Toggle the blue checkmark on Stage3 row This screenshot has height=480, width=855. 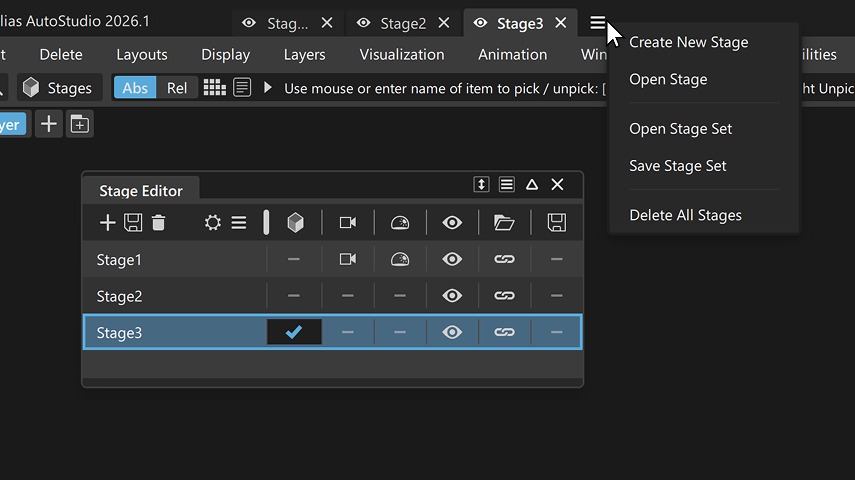coord(294,332)
